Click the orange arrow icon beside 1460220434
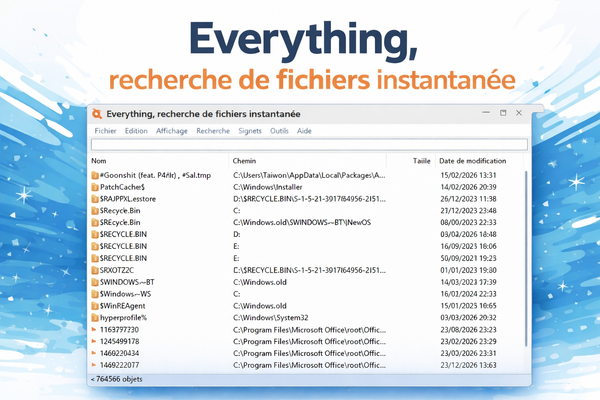This screenshot has width=600, height=400. click(94, 353)
